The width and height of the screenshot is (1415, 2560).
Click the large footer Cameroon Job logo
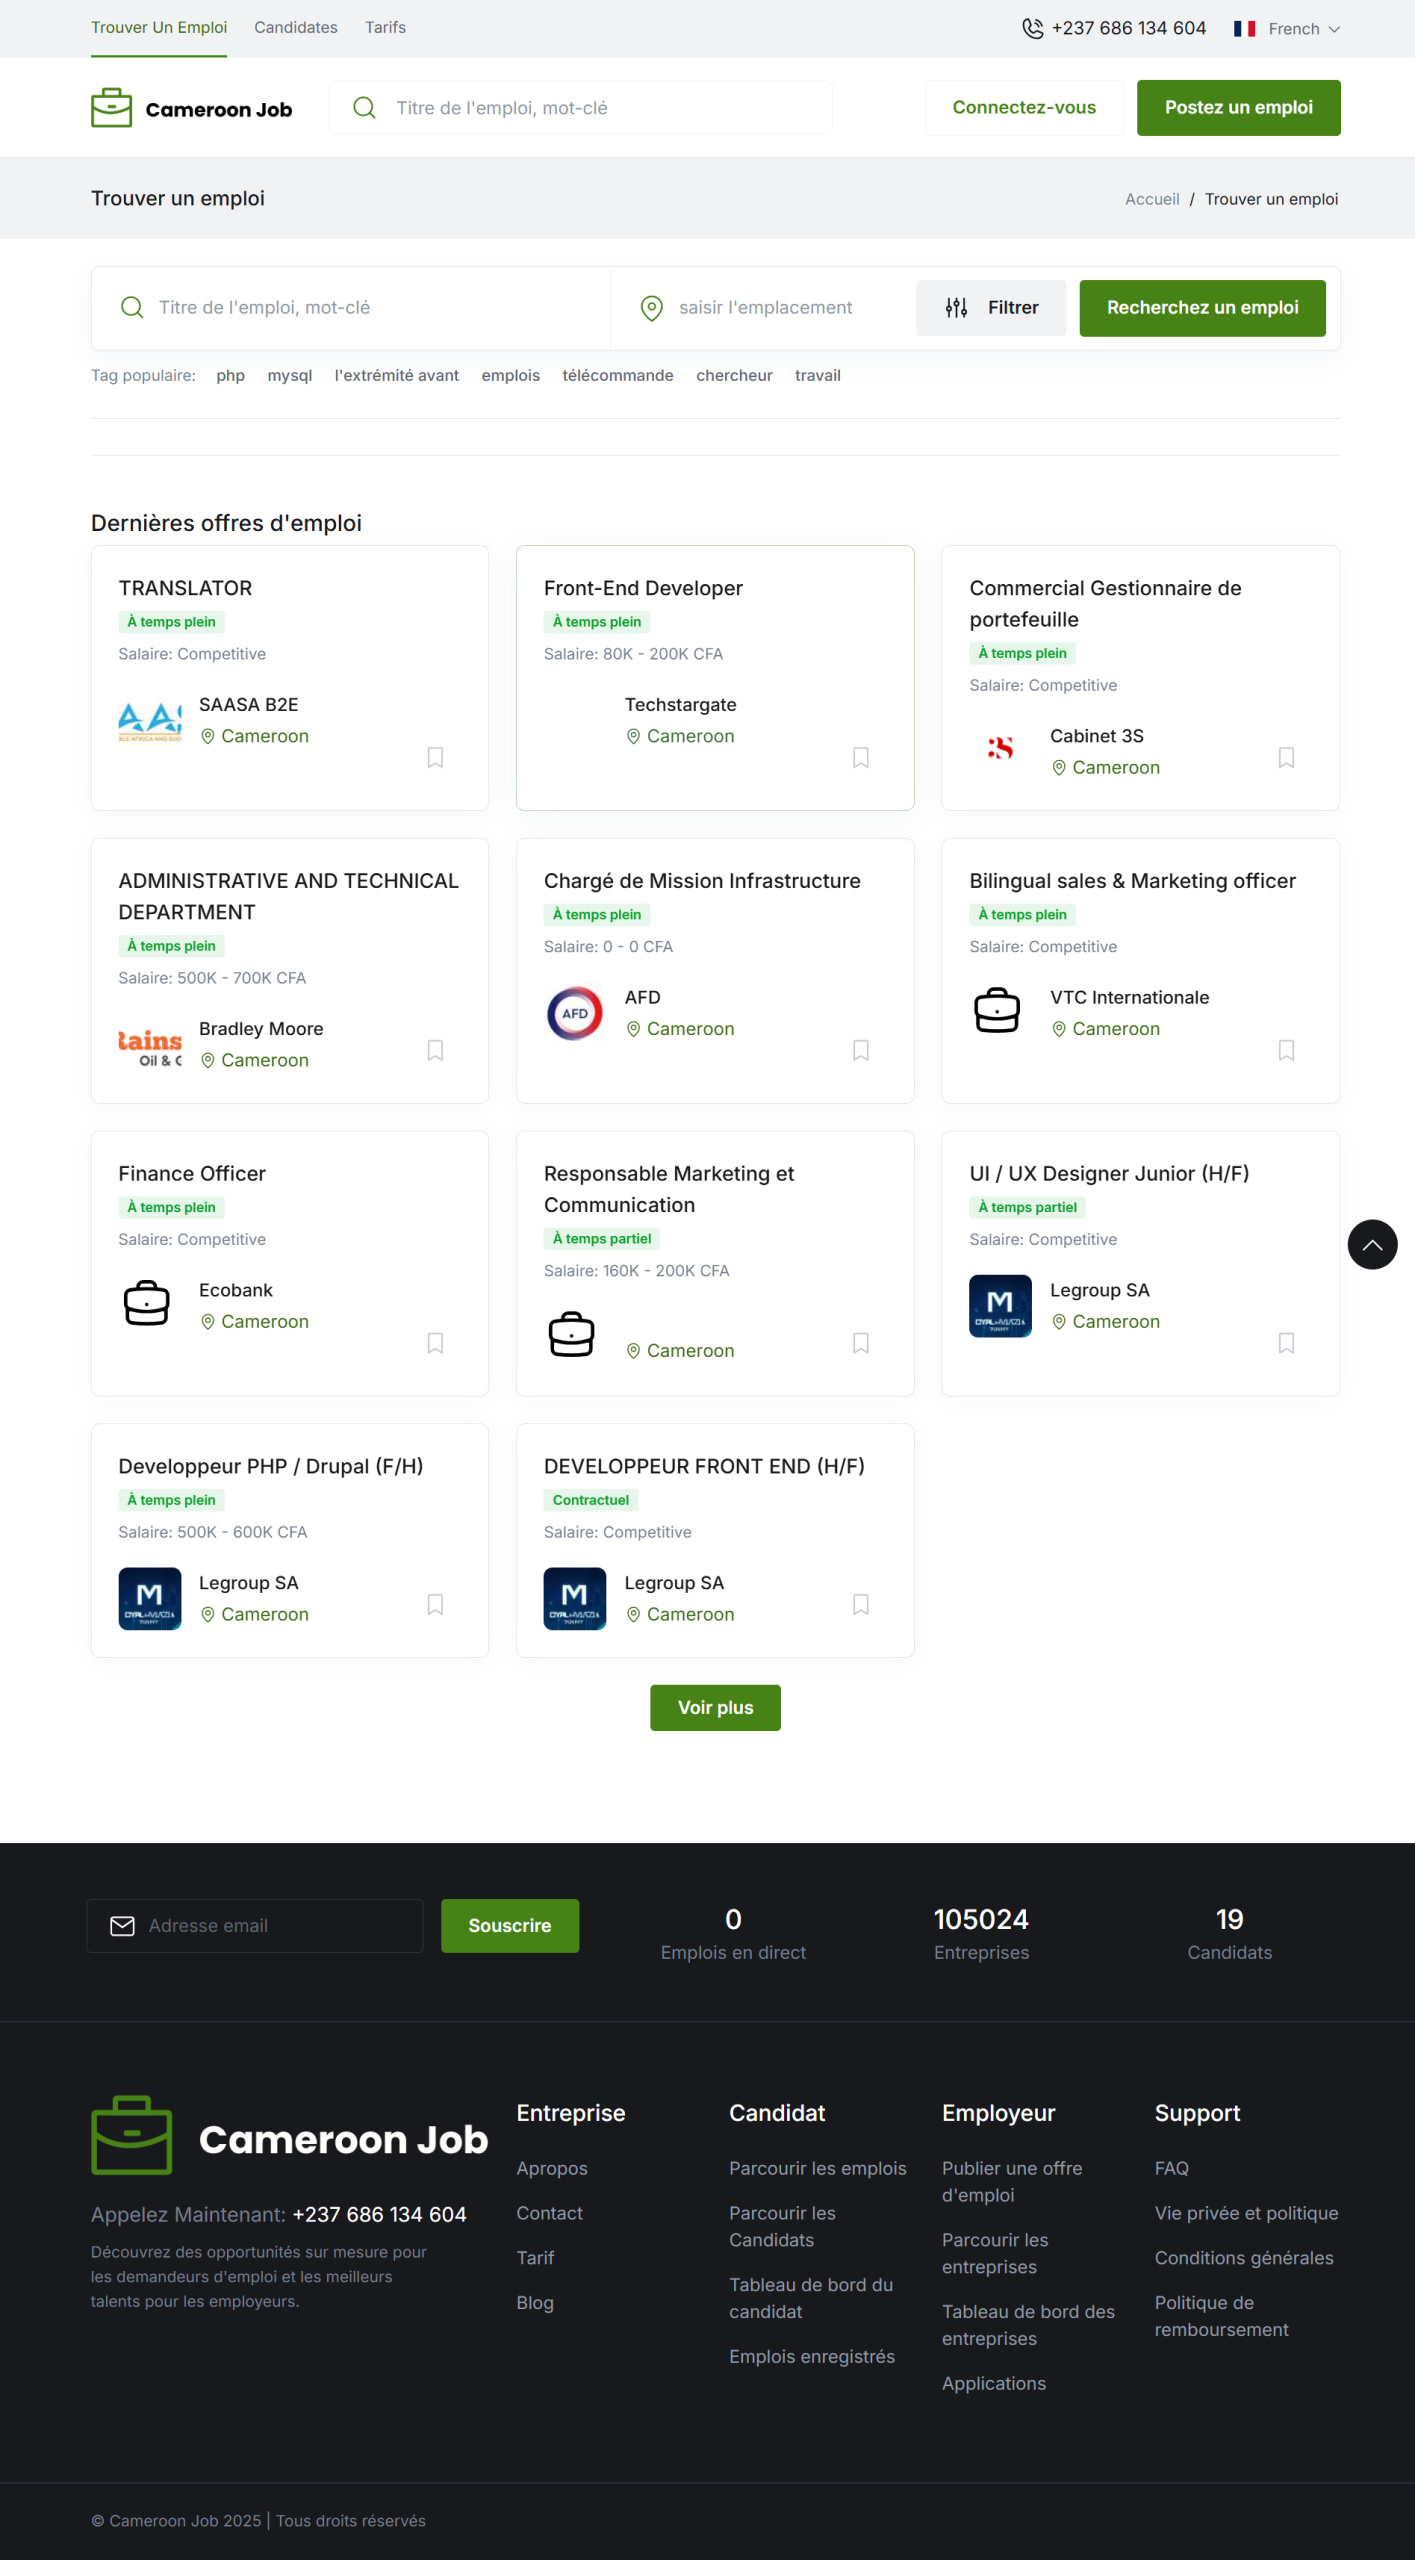[x=131, y=2137]
